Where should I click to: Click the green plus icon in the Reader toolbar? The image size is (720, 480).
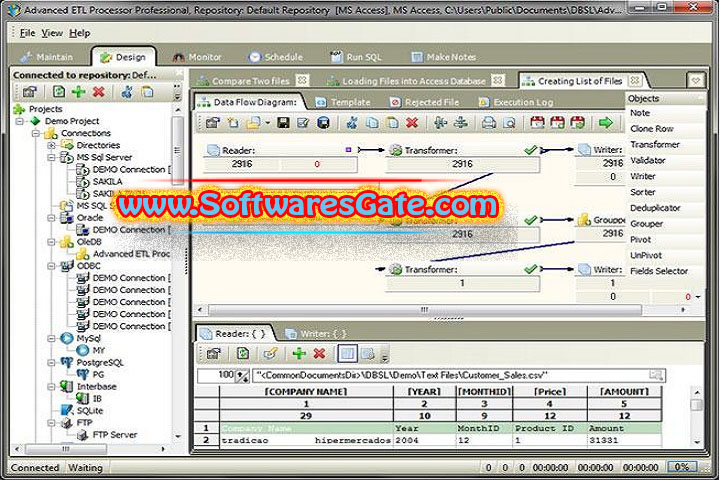click(x=299, y=353)
